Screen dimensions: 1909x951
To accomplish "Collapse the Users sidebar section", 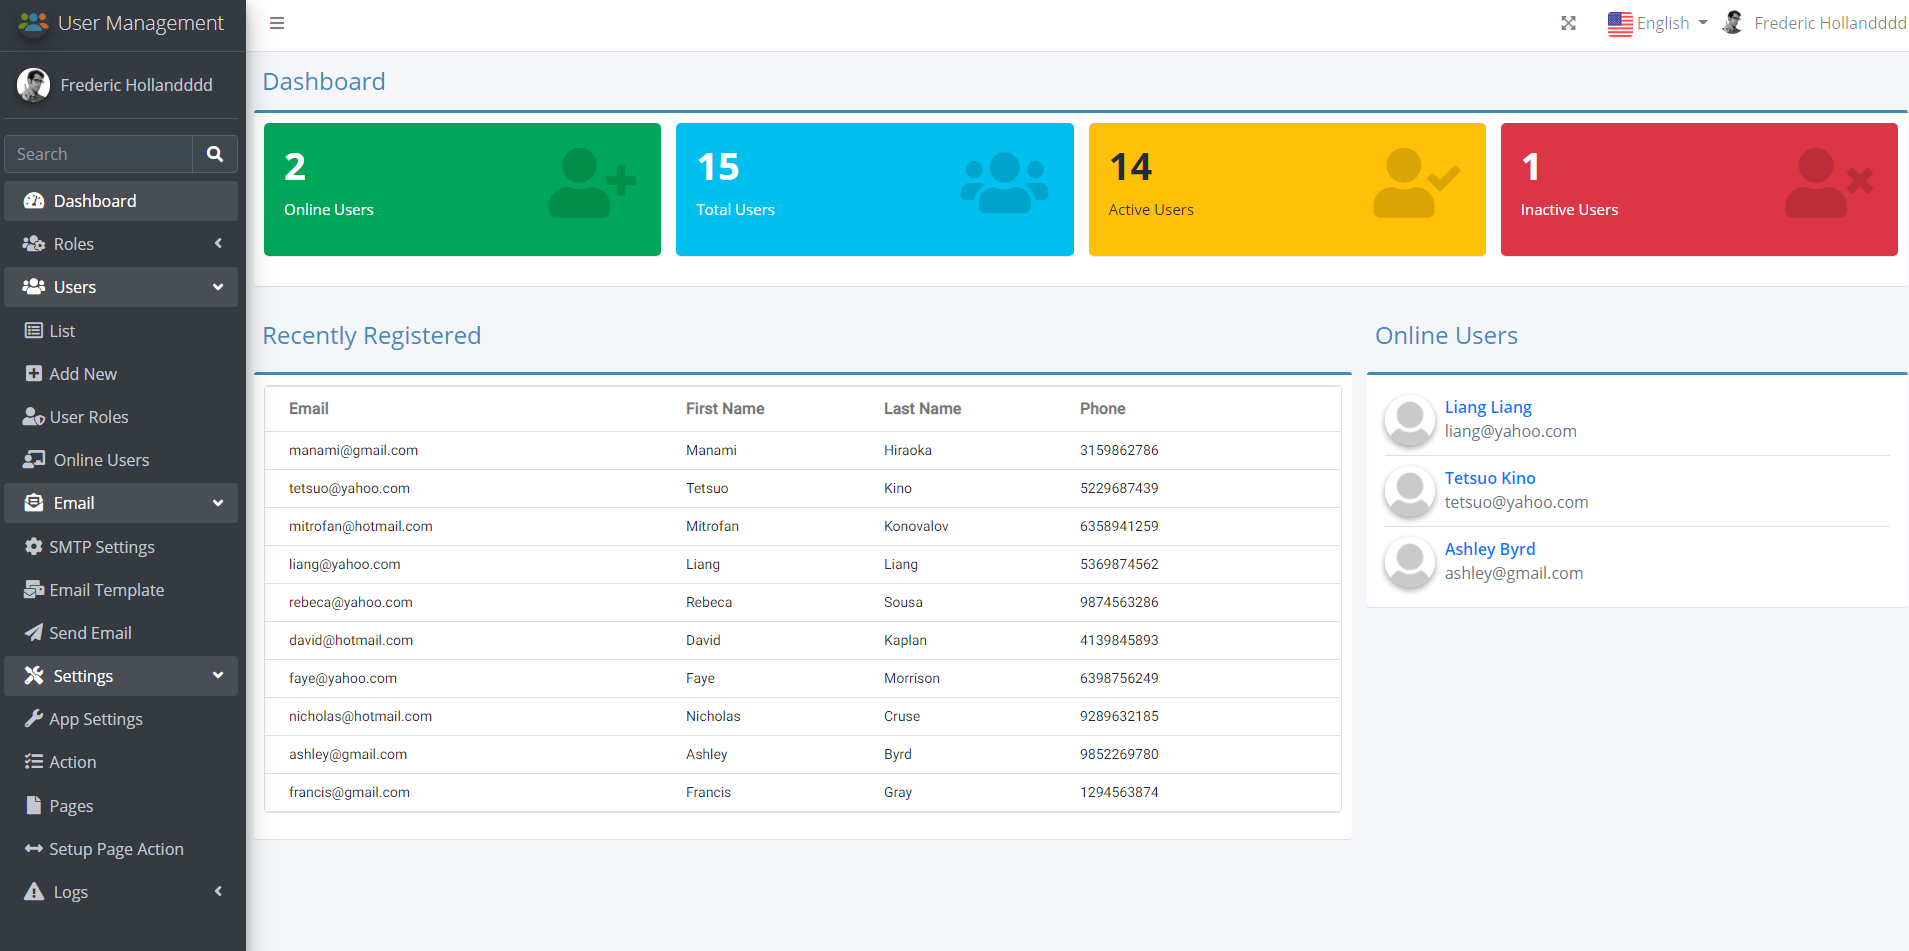I will (120, 287).
